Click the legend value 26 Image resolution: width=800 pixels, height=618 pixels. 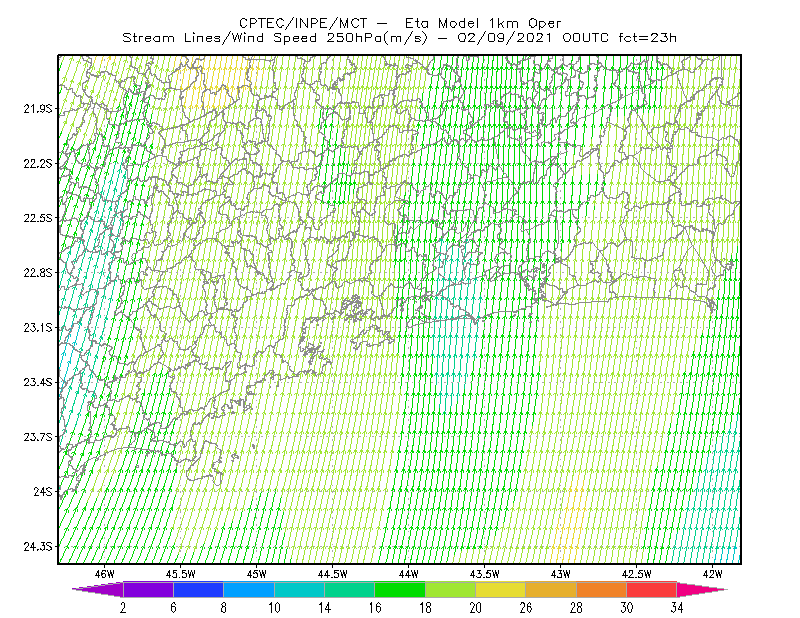click(526, 608)
